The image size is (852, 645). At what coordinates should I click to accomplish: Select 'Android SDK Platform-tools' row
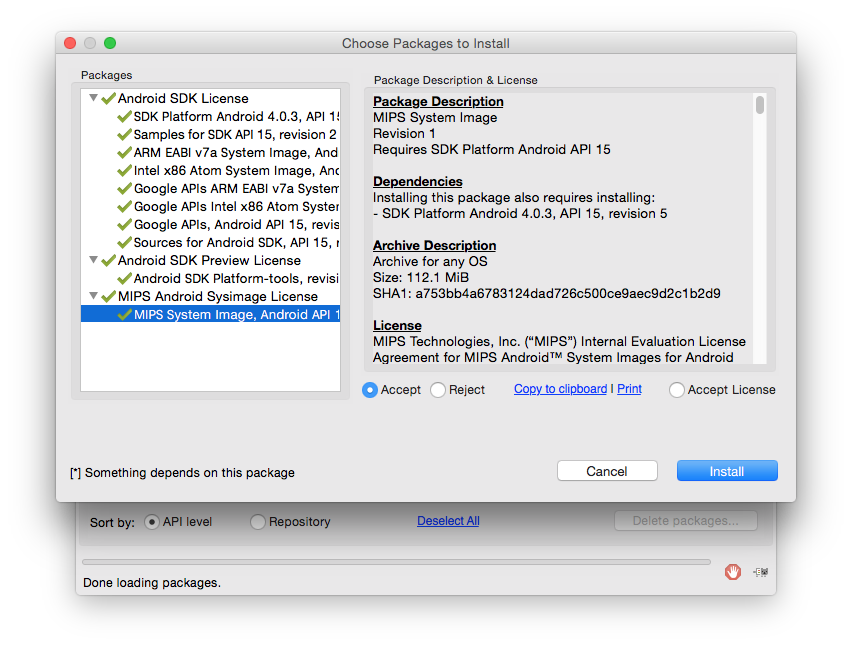click(210, 278)
